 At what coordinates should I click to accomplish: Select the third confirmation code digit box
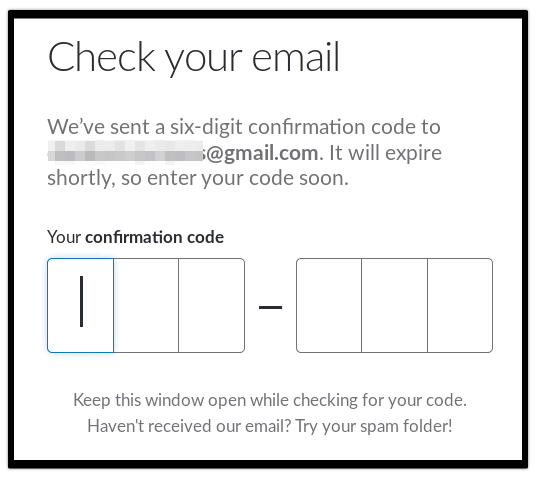click(212, 305)
